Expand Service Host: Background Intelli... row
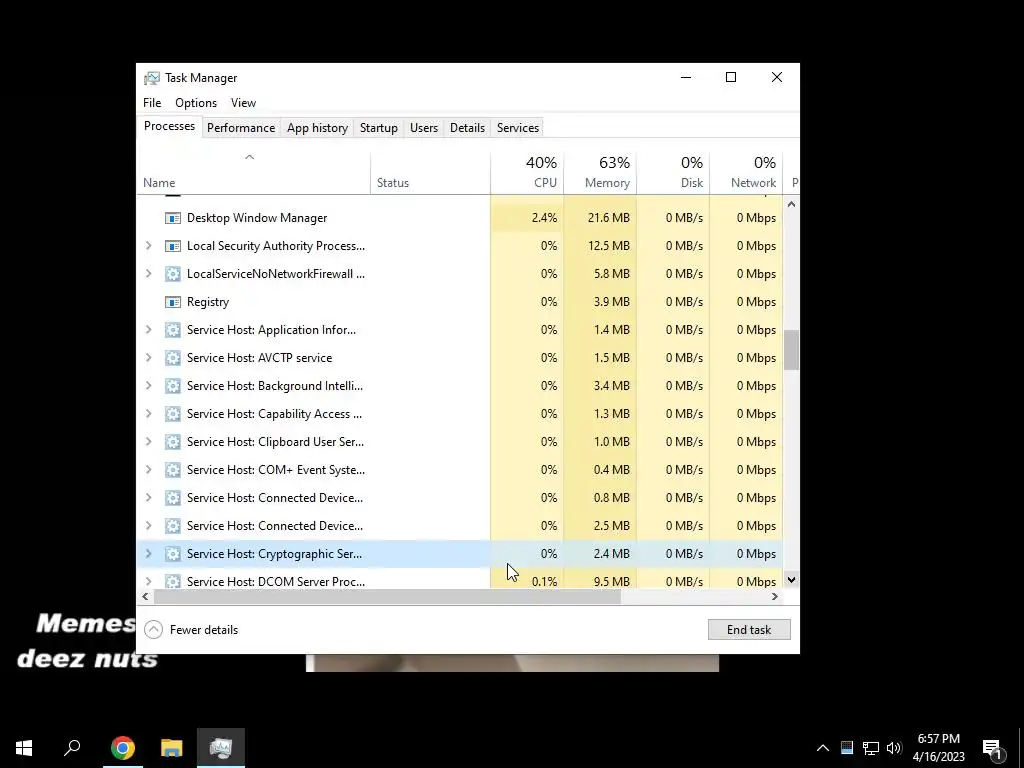 tap(148, 386)
